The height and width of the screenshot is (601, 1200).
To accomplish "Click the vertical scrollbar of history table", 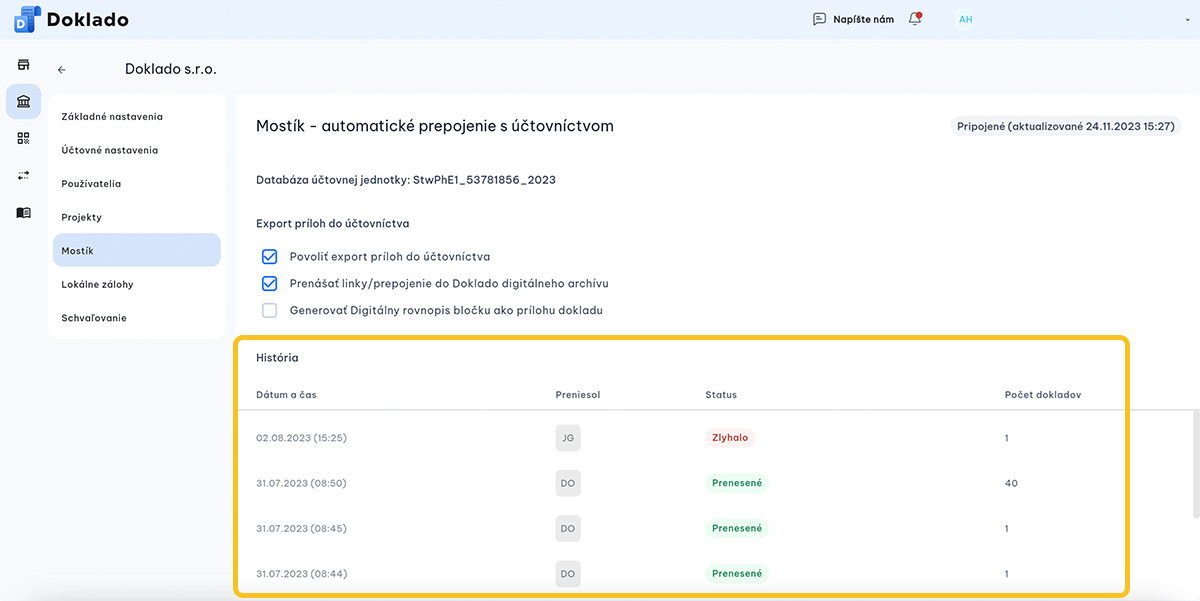I will click(x=1196, y=463).
